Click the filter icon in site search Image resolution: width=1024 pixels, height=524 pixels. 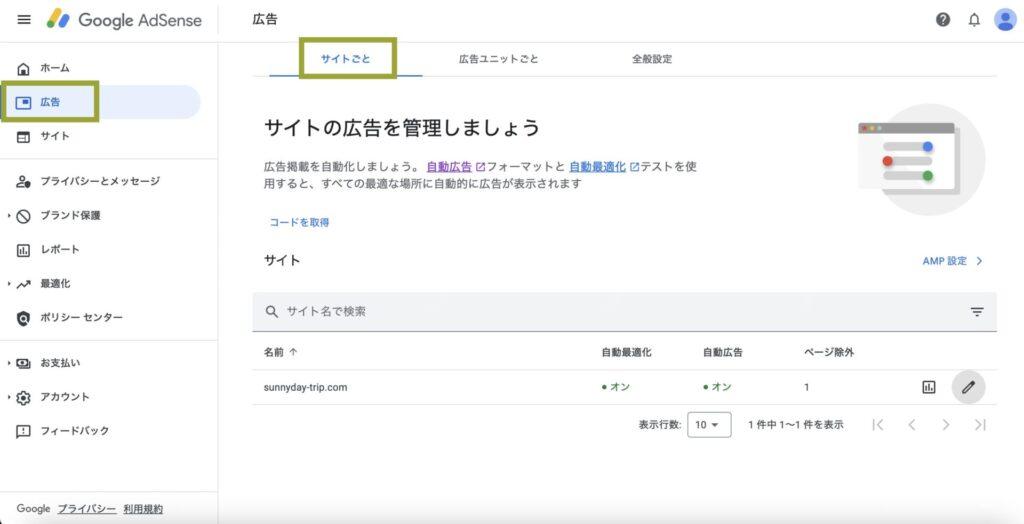tap(977, 312)
